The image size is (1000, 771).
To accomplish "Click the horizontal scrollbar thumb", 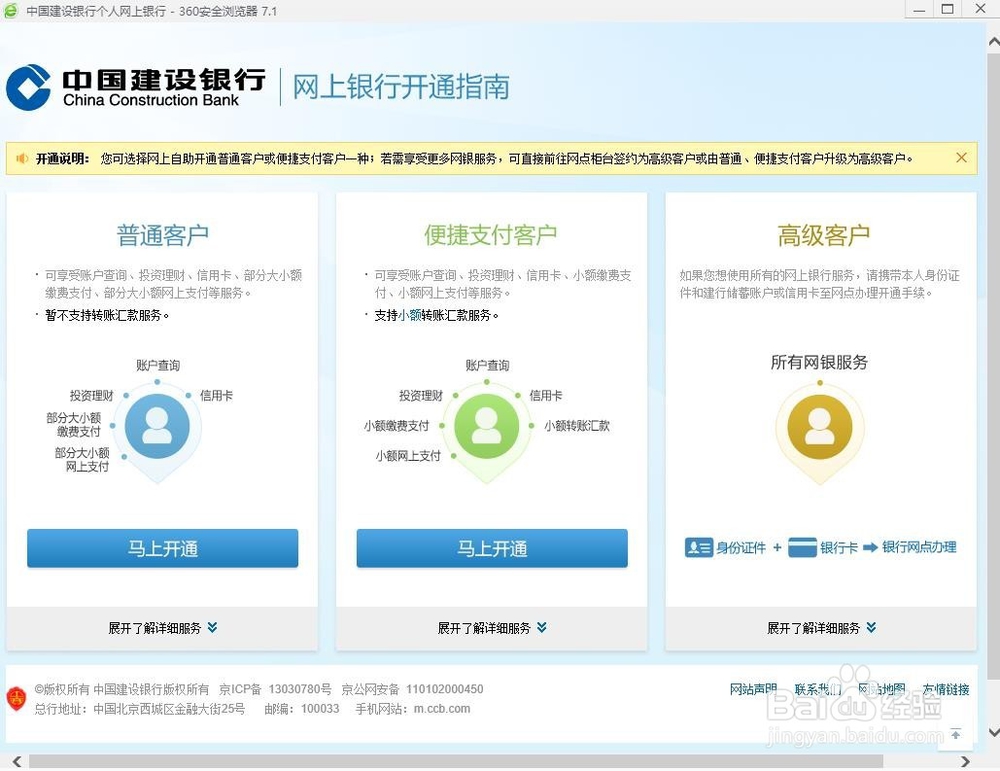I will point(456,761).
